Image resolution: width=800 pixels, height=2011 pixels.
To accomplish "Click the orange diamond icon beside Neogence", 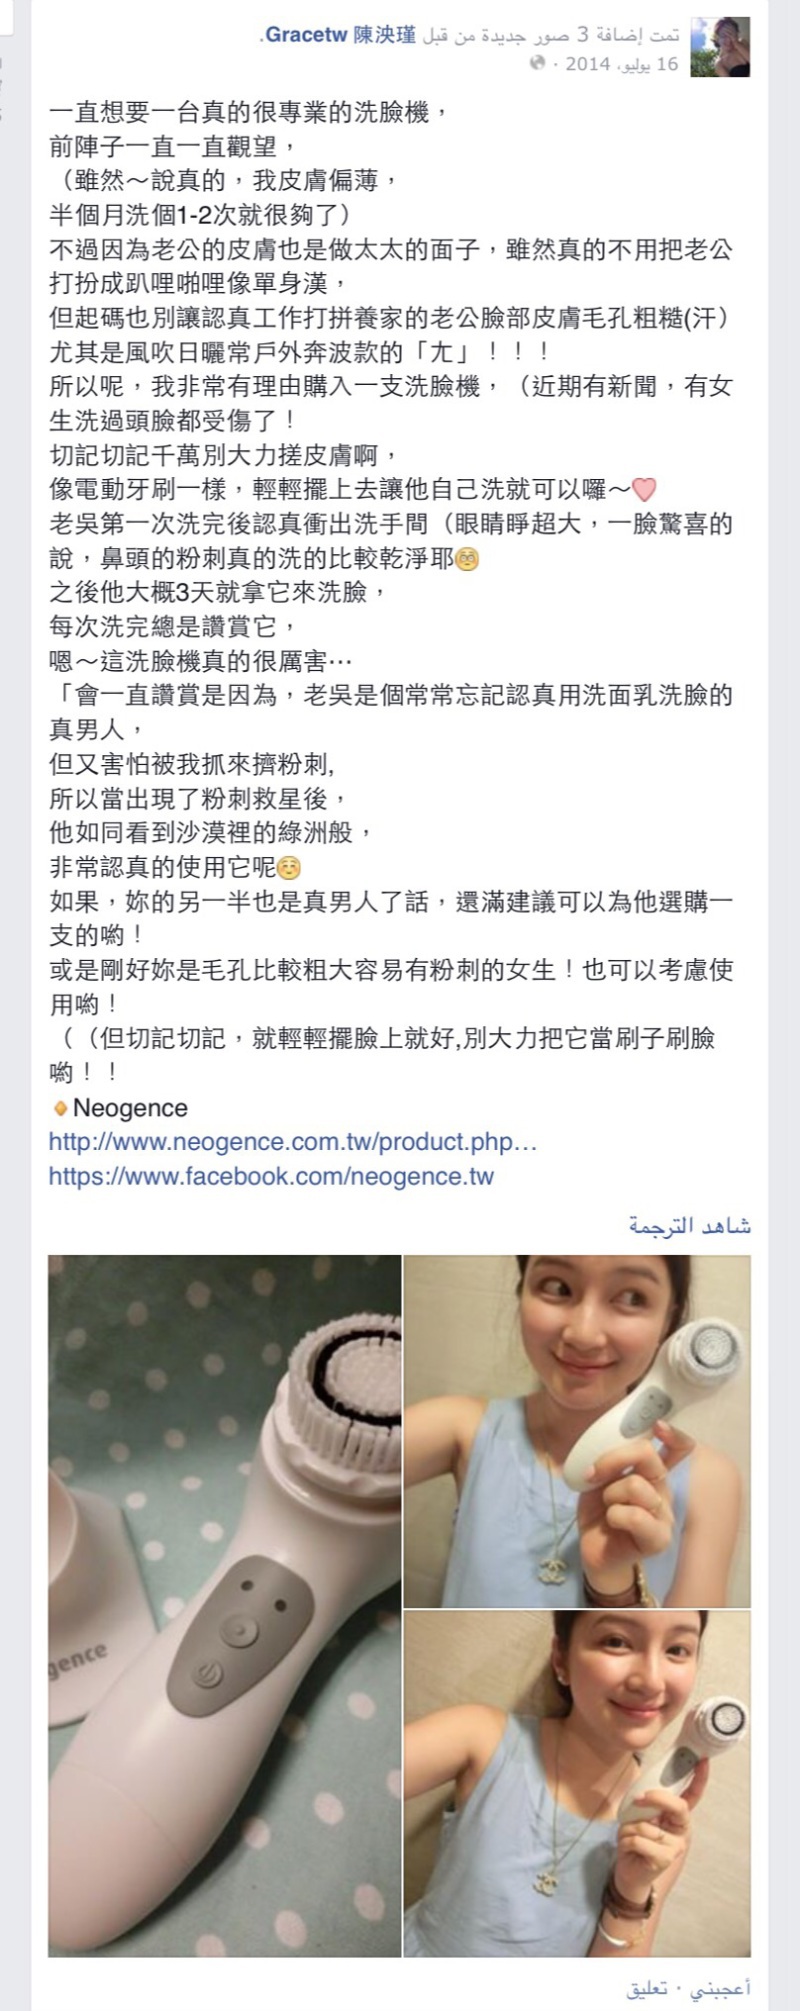I will coord(60,1108).
